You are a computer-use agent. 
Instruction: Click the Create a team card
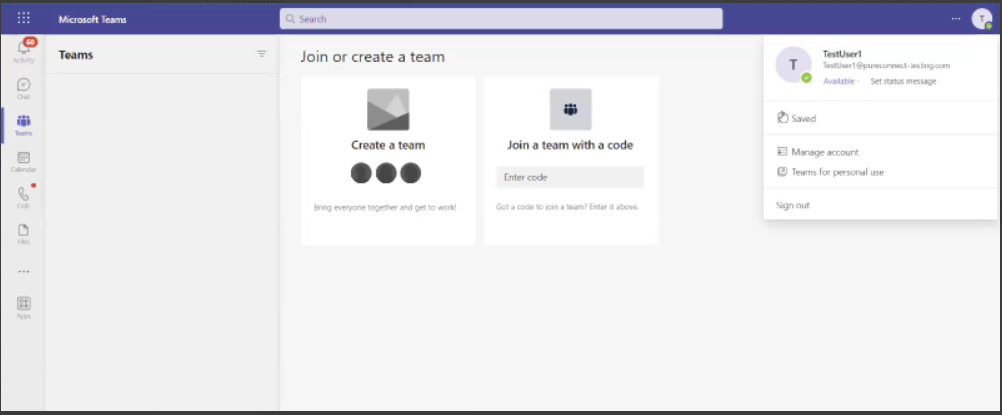[x=388, y=160]
